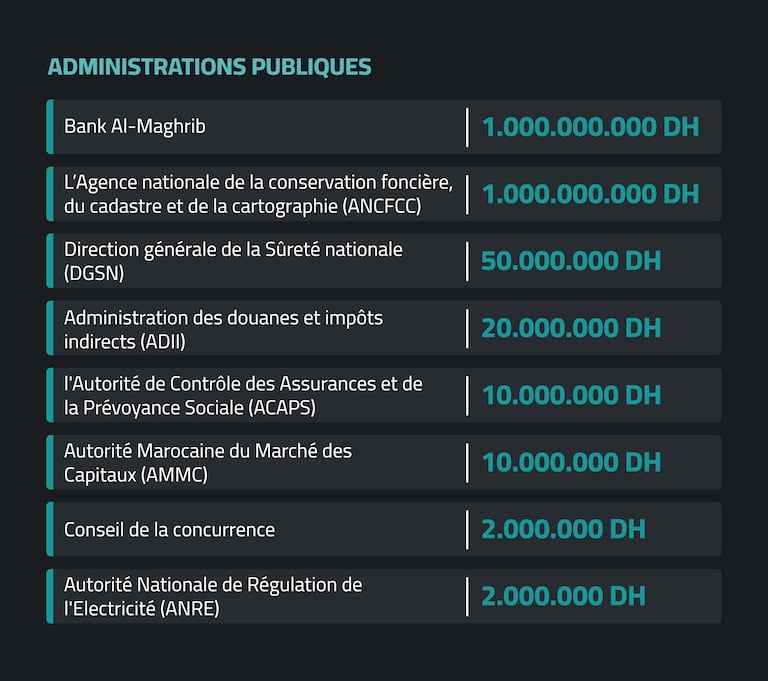
Task: Click the AMMC 10.000.000 DH amount
Action: pos(571,462)
